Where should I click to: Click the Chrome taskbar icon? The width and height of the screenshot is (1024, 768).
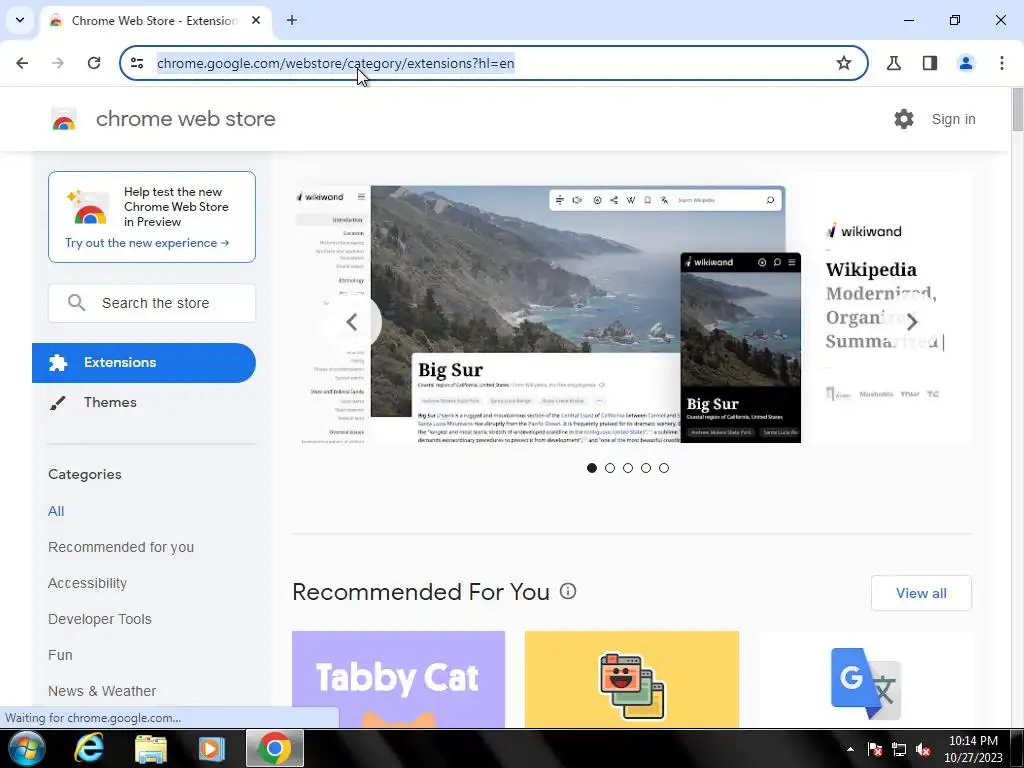(274, 748)
